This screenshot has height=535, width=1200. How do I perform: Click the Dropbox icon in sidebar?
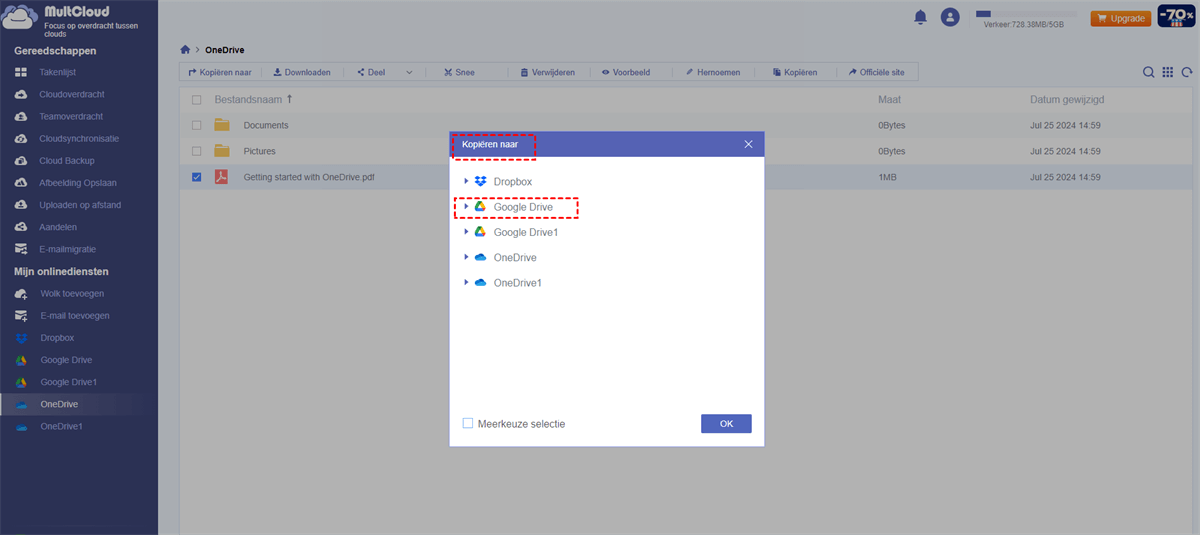(x=21, y=338)
